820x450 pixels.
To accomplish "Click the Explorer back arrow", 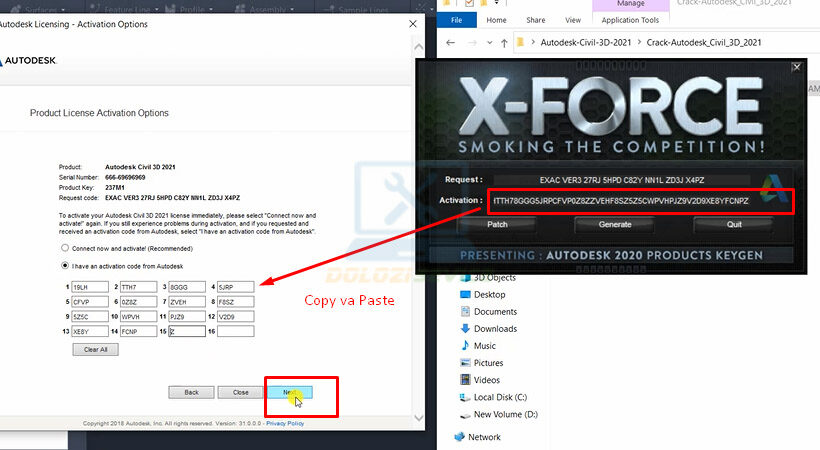I will [x=452, y=43].
